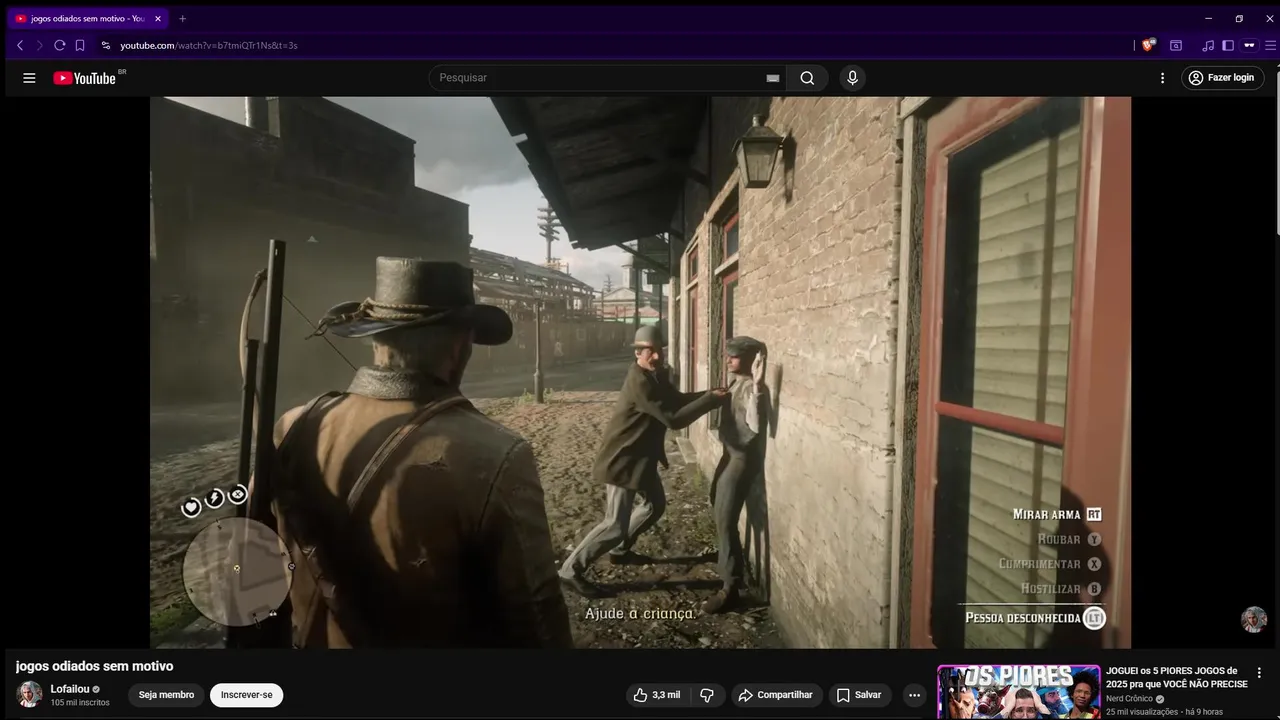This screenshot has width=1280, height=720.
Task: Open a new tab with plus button
Action: point(182,18)
